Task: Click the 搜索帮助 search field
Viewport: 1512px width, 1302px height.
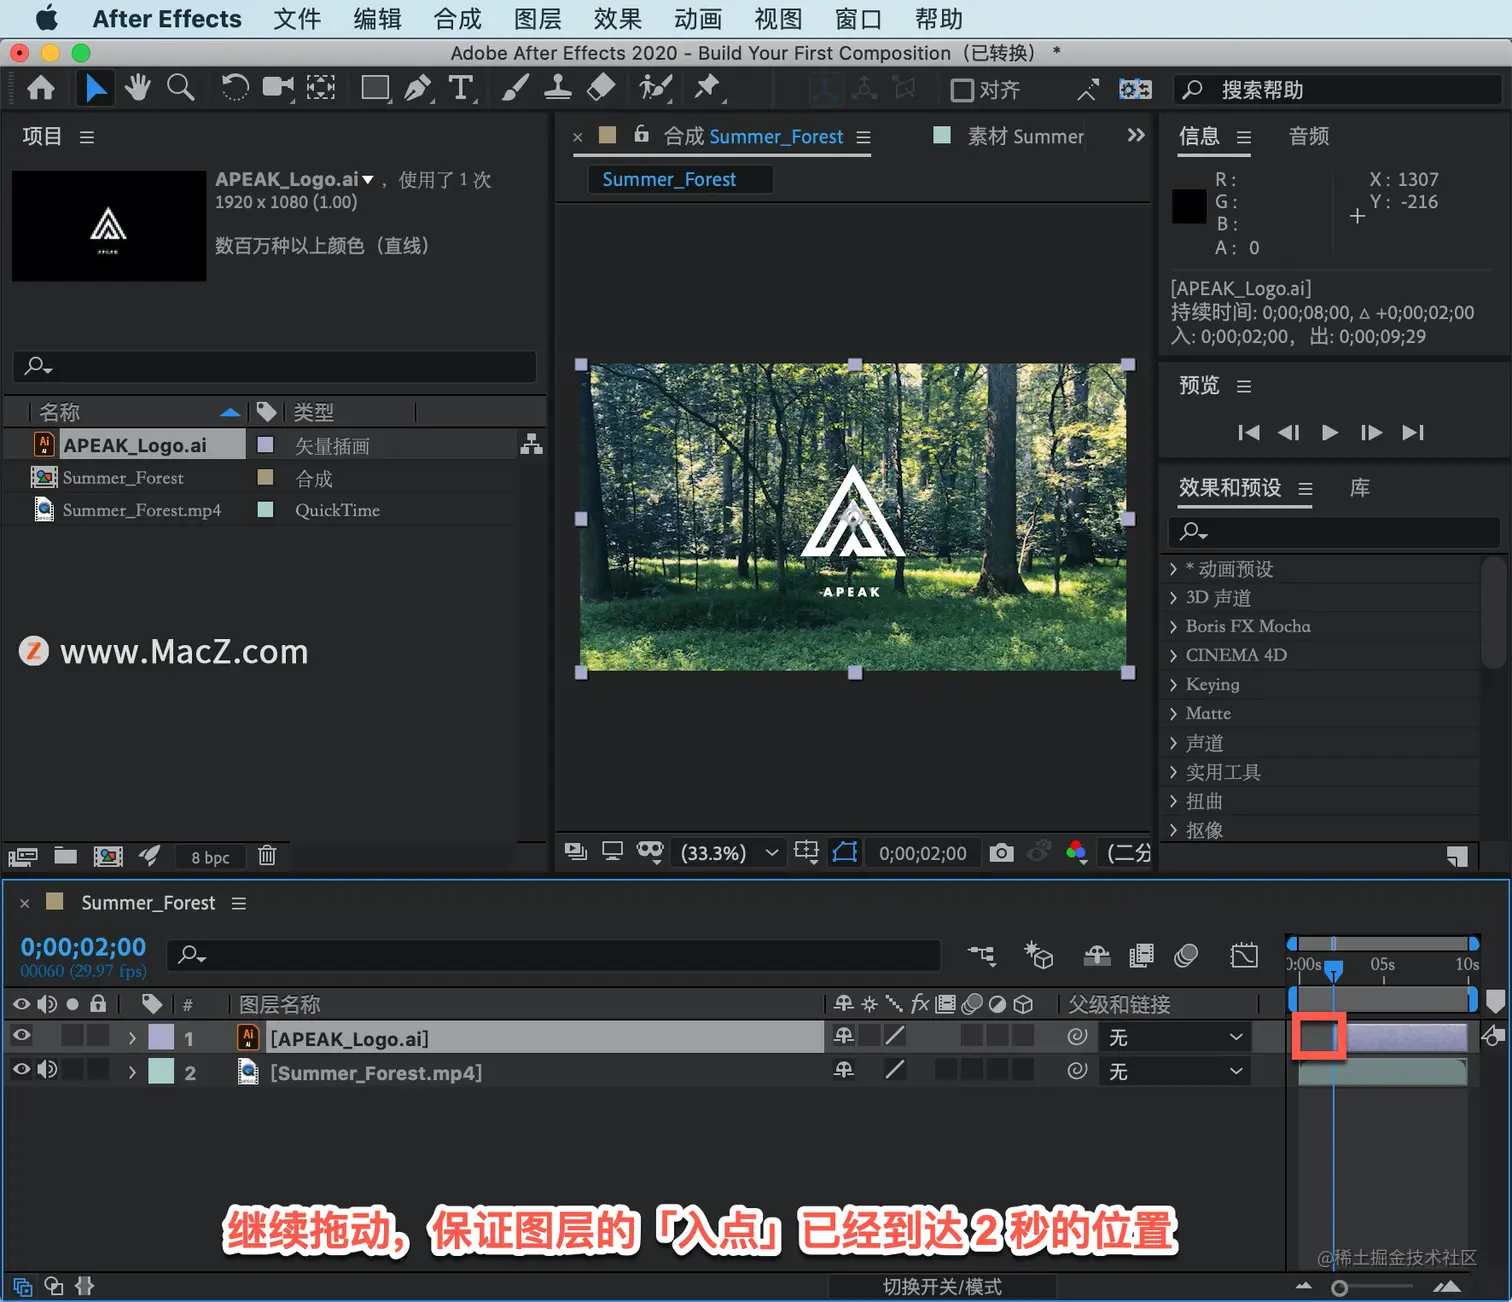Action: [1338, 90]
